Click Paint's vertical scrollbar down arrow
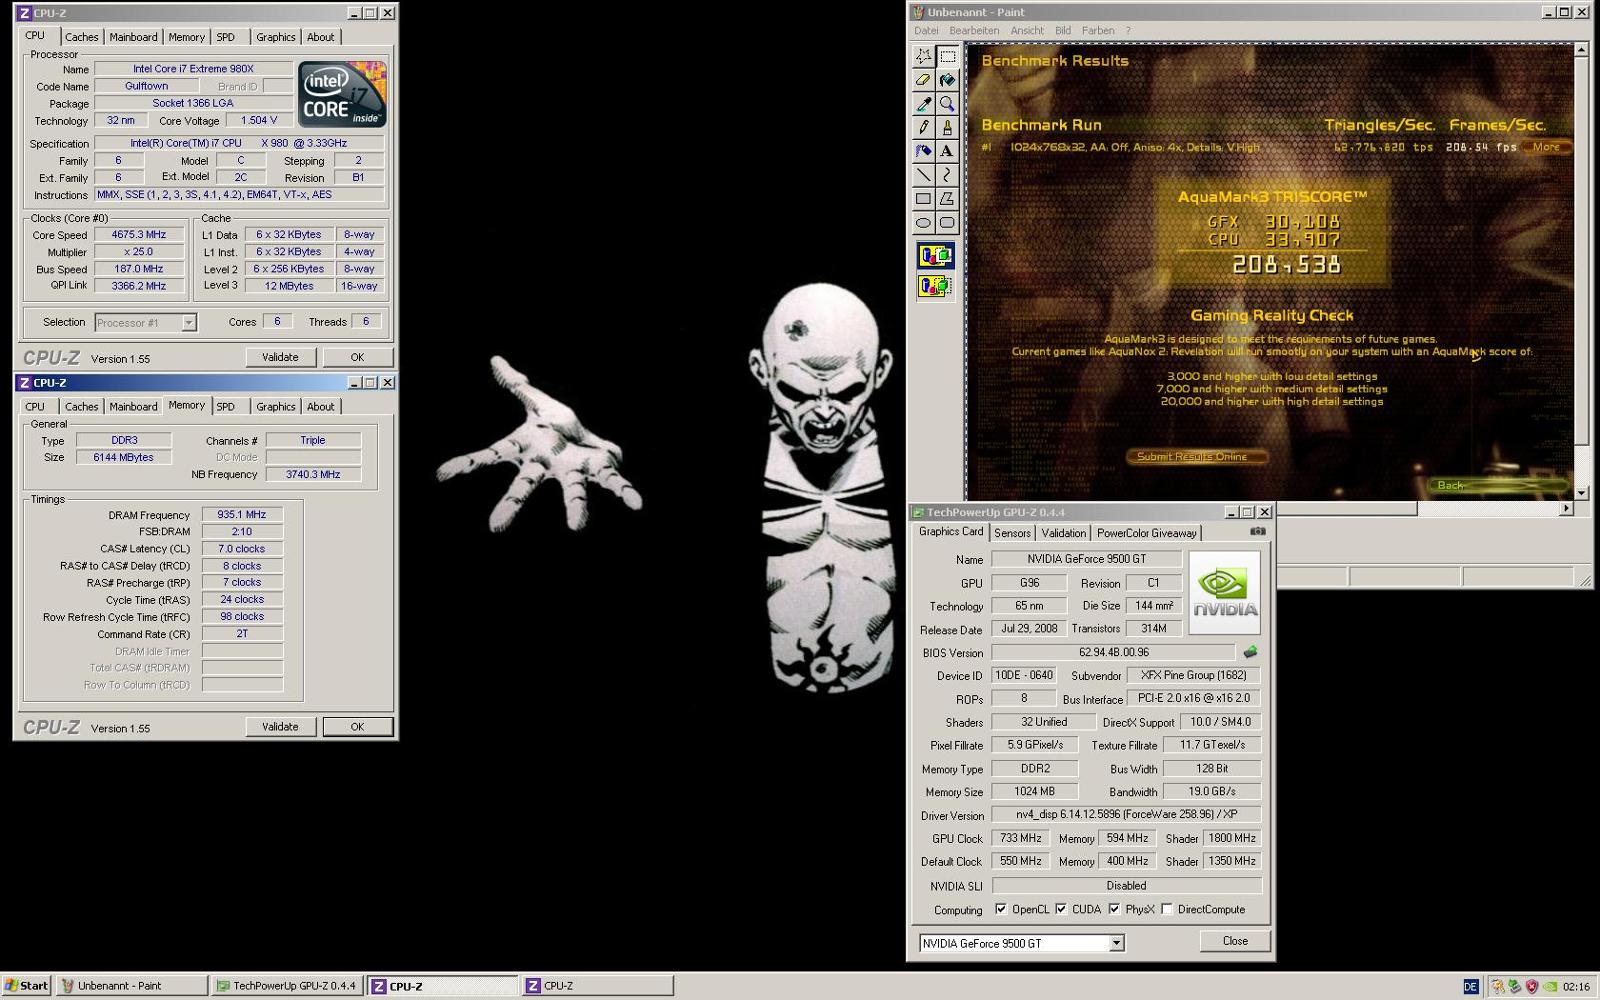1600x1000 pixels. [x=1581, y=493]
